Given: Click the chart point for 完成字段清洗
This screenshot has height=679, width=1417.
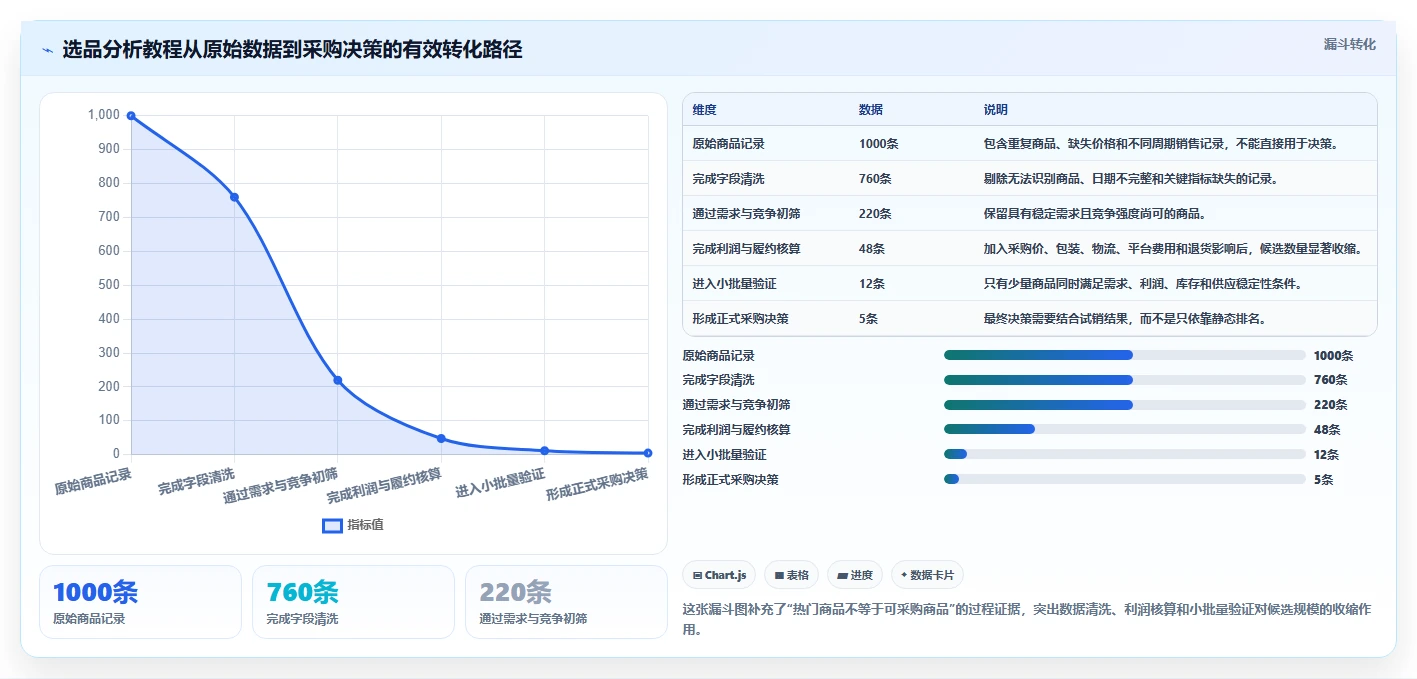Looking at the screenshot, I should click(x=234, y=197).
